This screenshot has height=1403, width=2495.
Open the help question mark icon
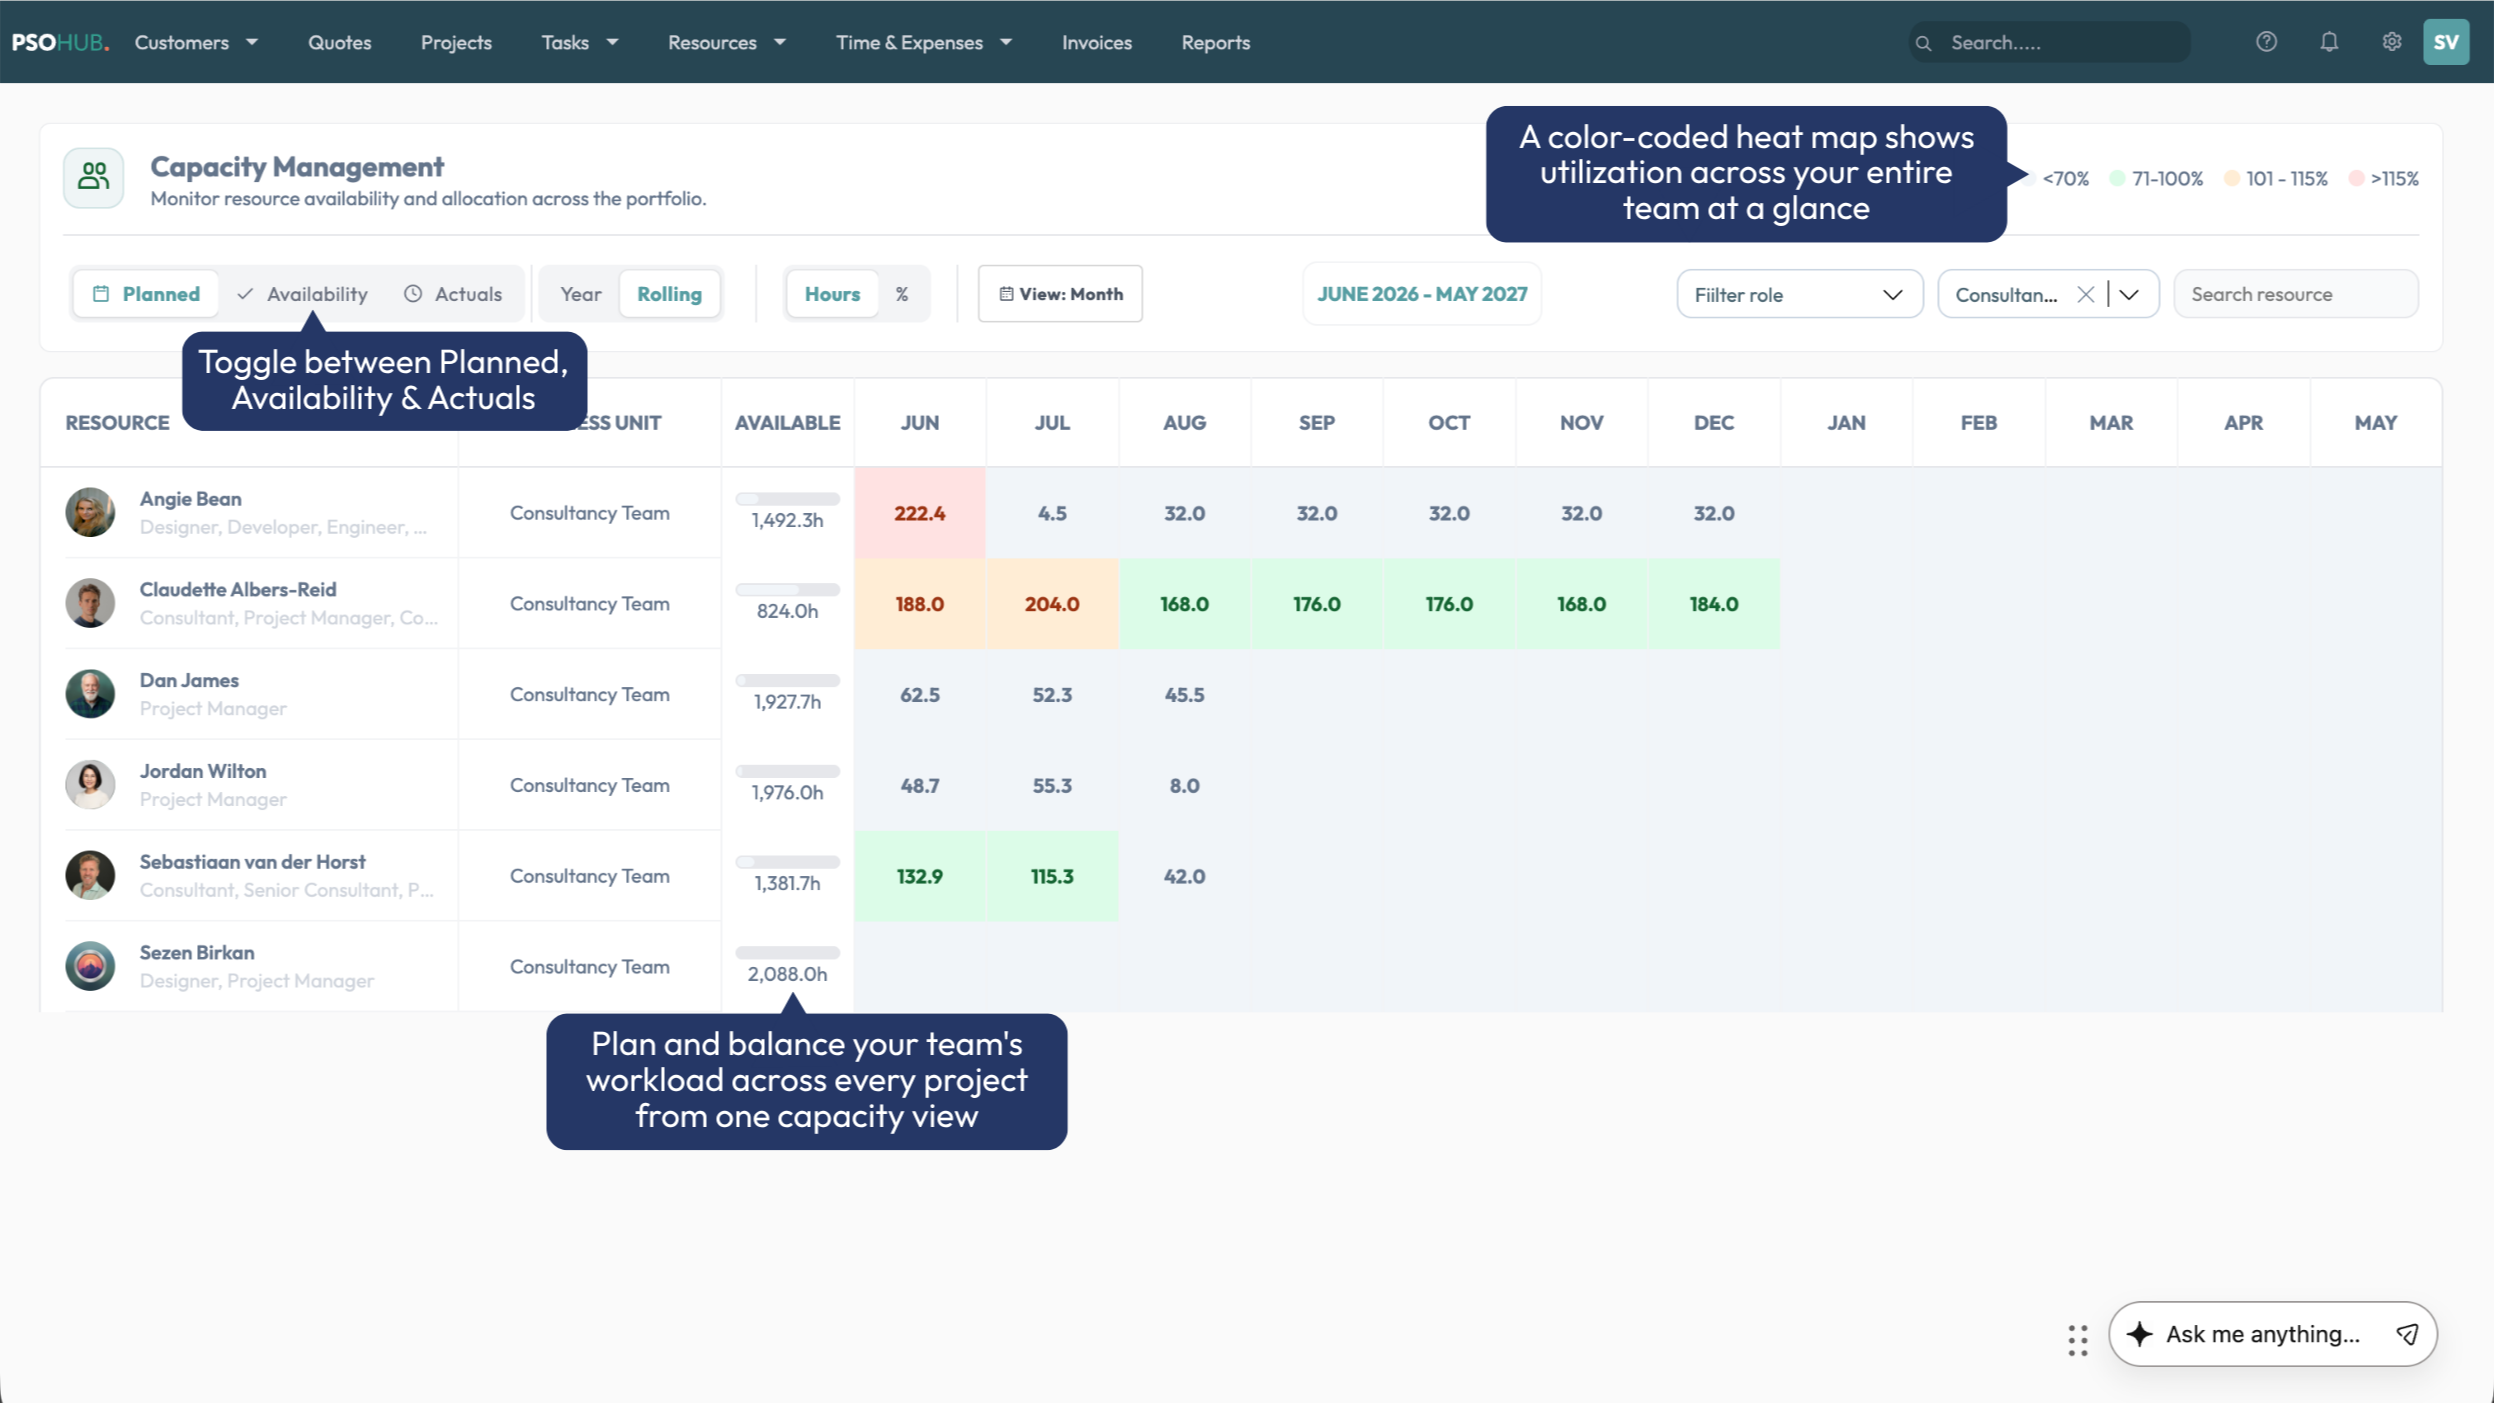pos(2266,42)
